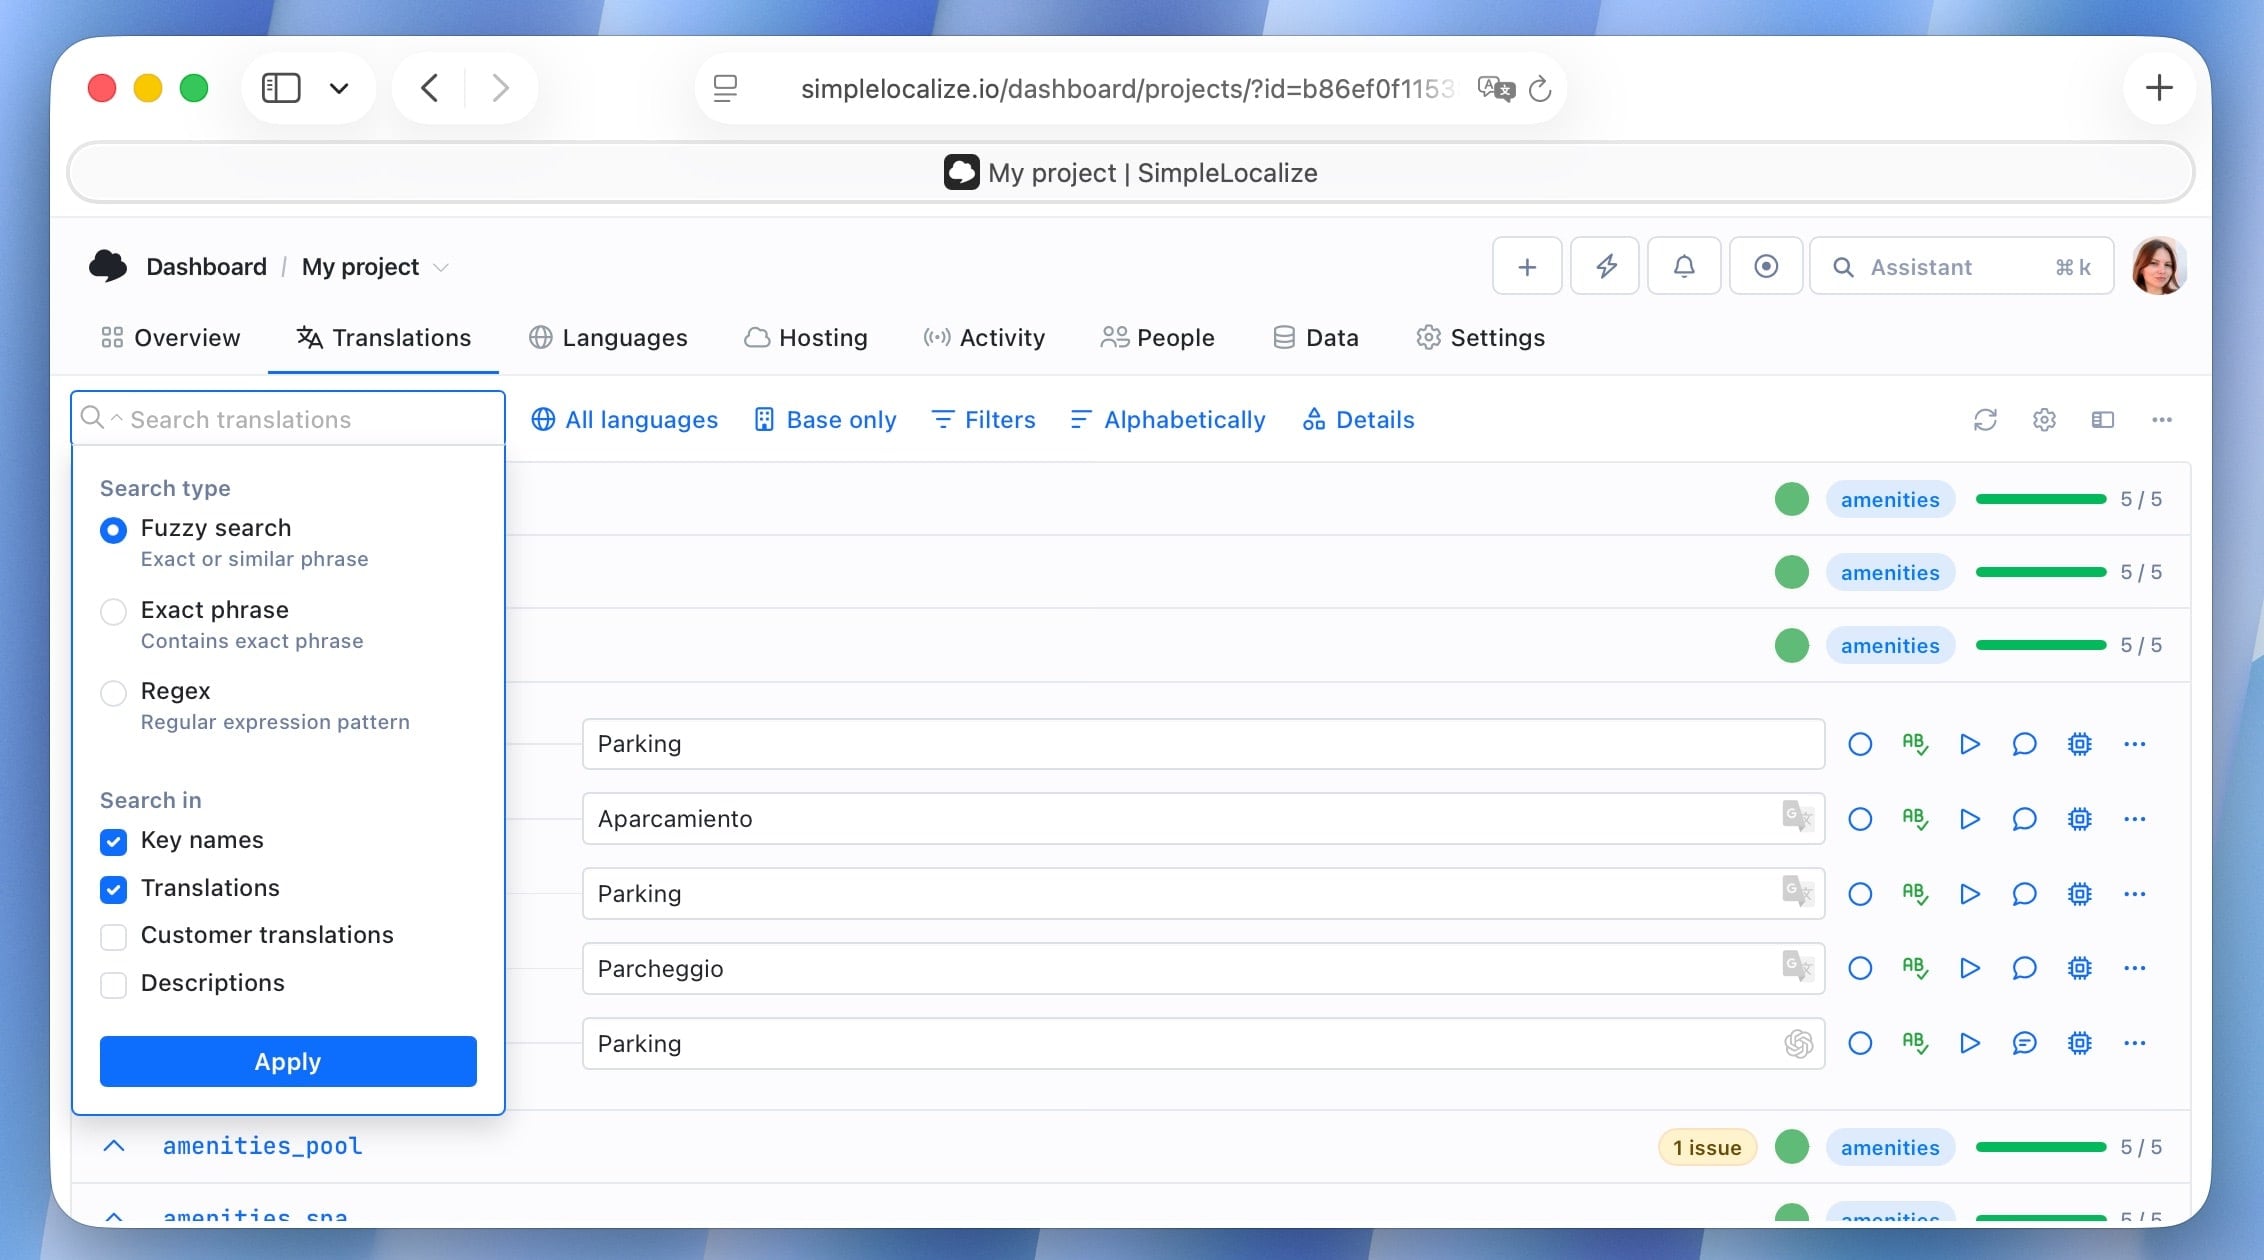
Task: Toggle Base only language view
Action: coord(825,420)
